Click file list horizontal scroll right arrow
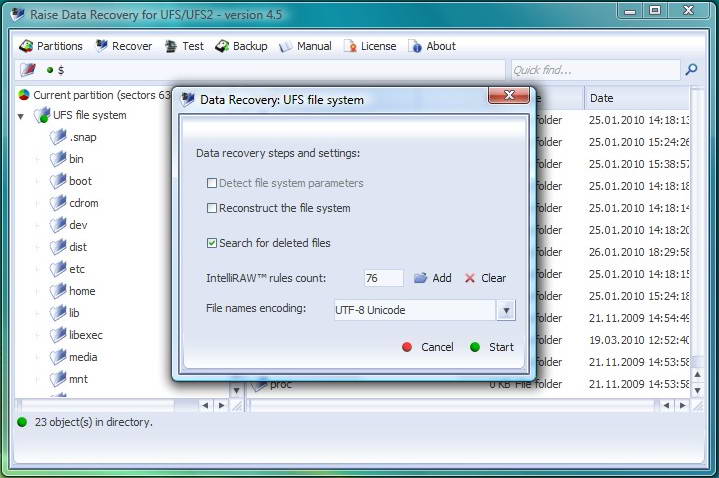Image resolution: width=719 pixels, height=478 pixels. pyautogui.click(x=683, y=405)
